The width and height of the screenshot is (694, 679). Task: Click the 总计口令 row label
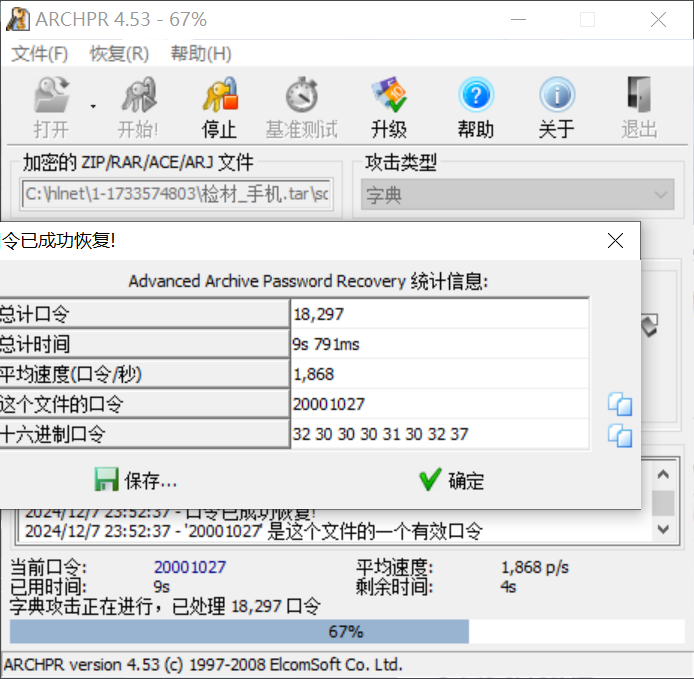click(x=145, y=314)
